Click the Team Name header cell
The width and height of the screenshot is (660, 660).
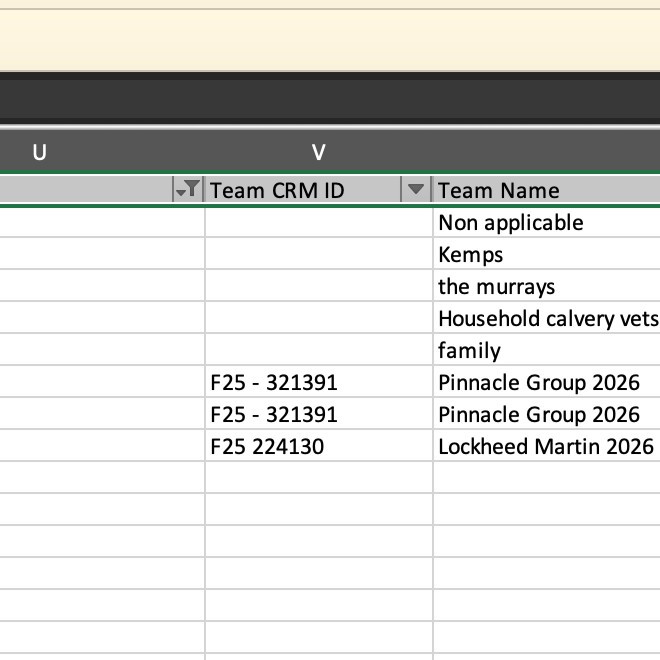click(x=520, y=190)
